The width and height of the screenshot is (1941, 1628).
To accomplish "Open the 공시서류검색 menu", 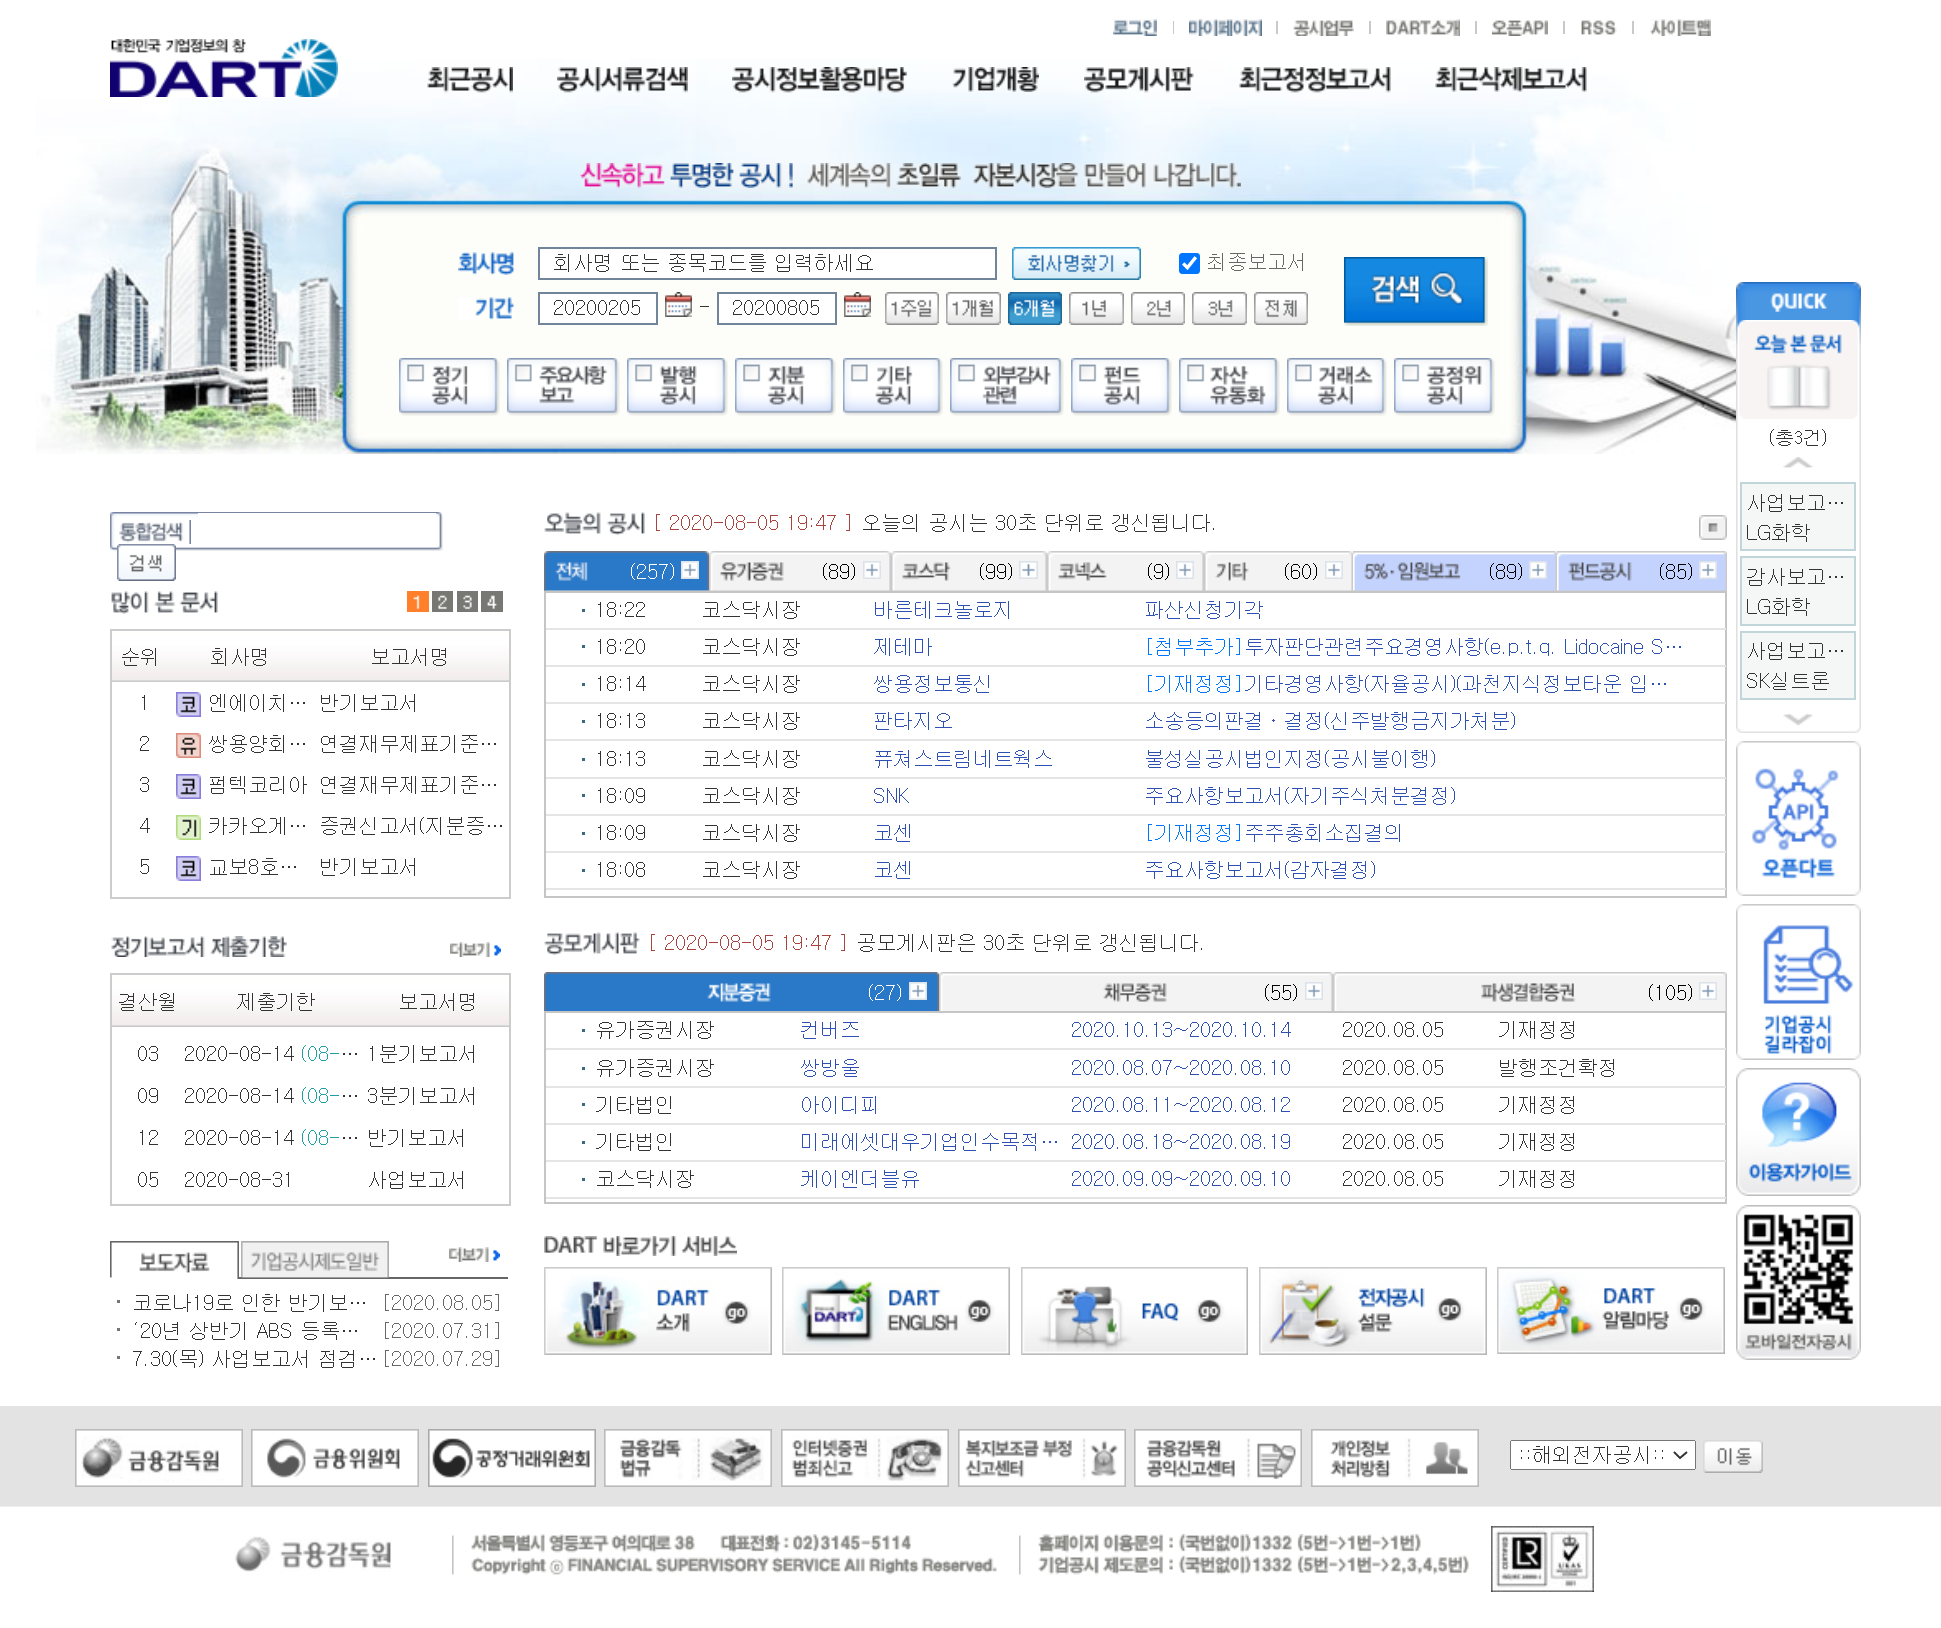I will pos(622,79).
